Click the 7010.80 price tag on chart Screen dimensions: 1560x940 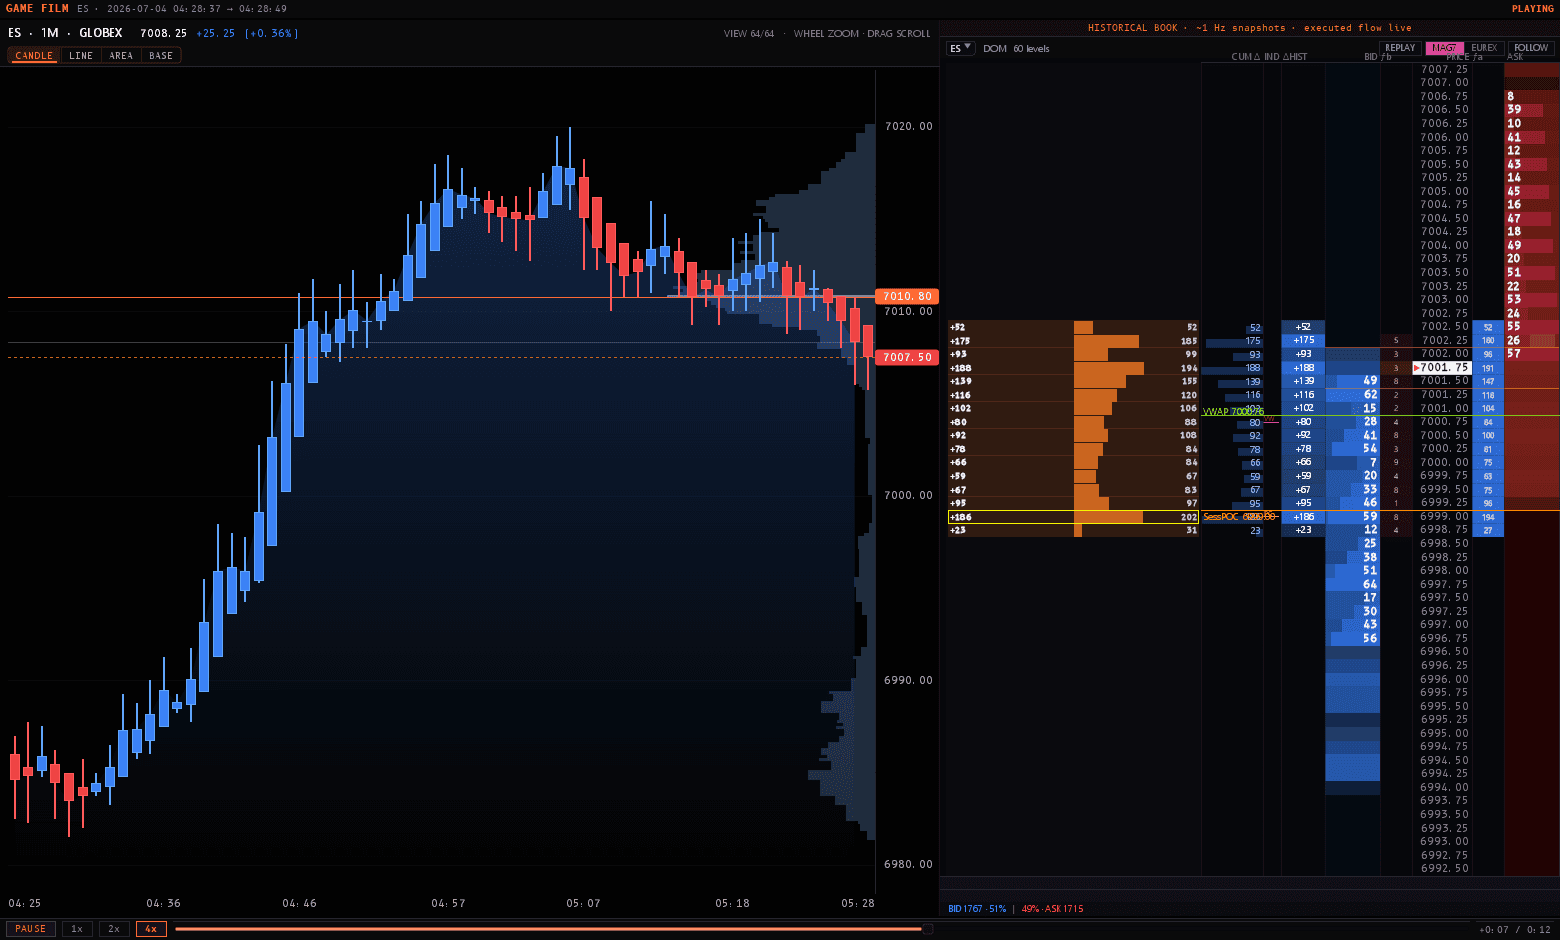pyautogui.click(x=907, y=296)
